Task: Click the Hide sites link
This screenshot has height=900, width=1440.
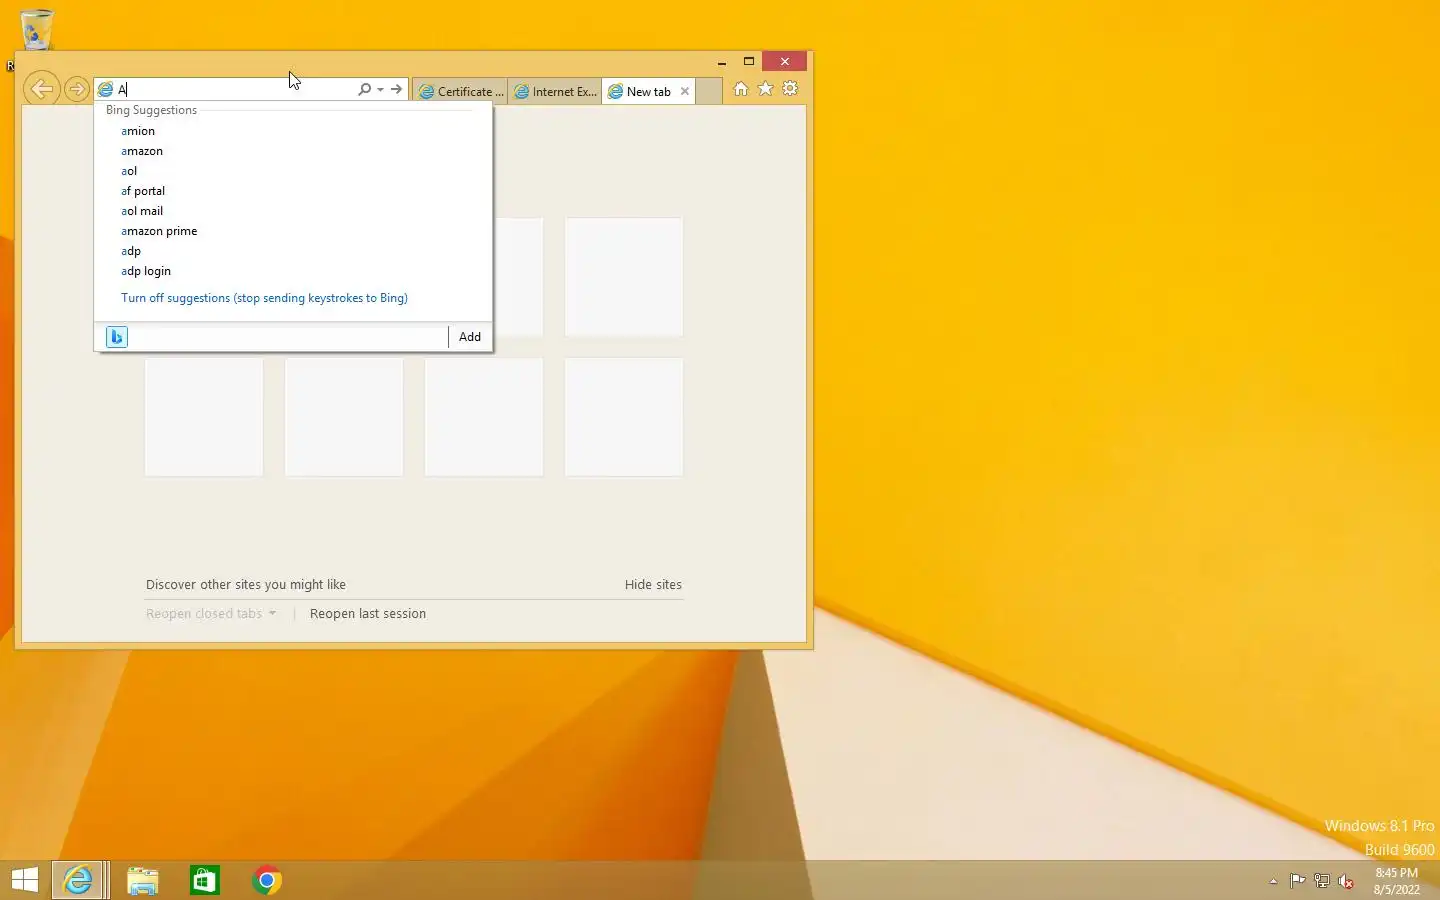Action: coord(653,585)
